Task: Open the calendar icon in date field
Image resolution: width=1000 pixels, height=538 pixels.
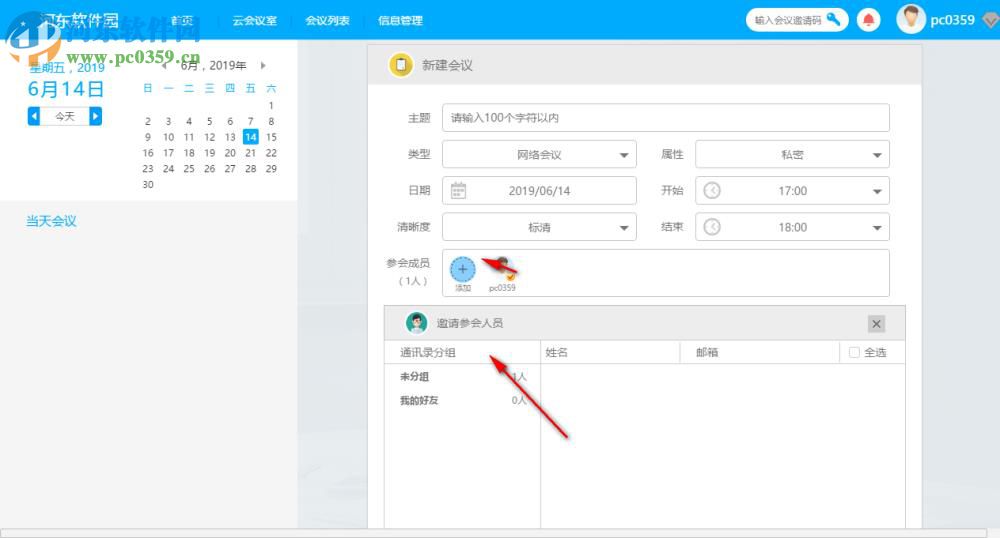Action: tap(459, 191)
